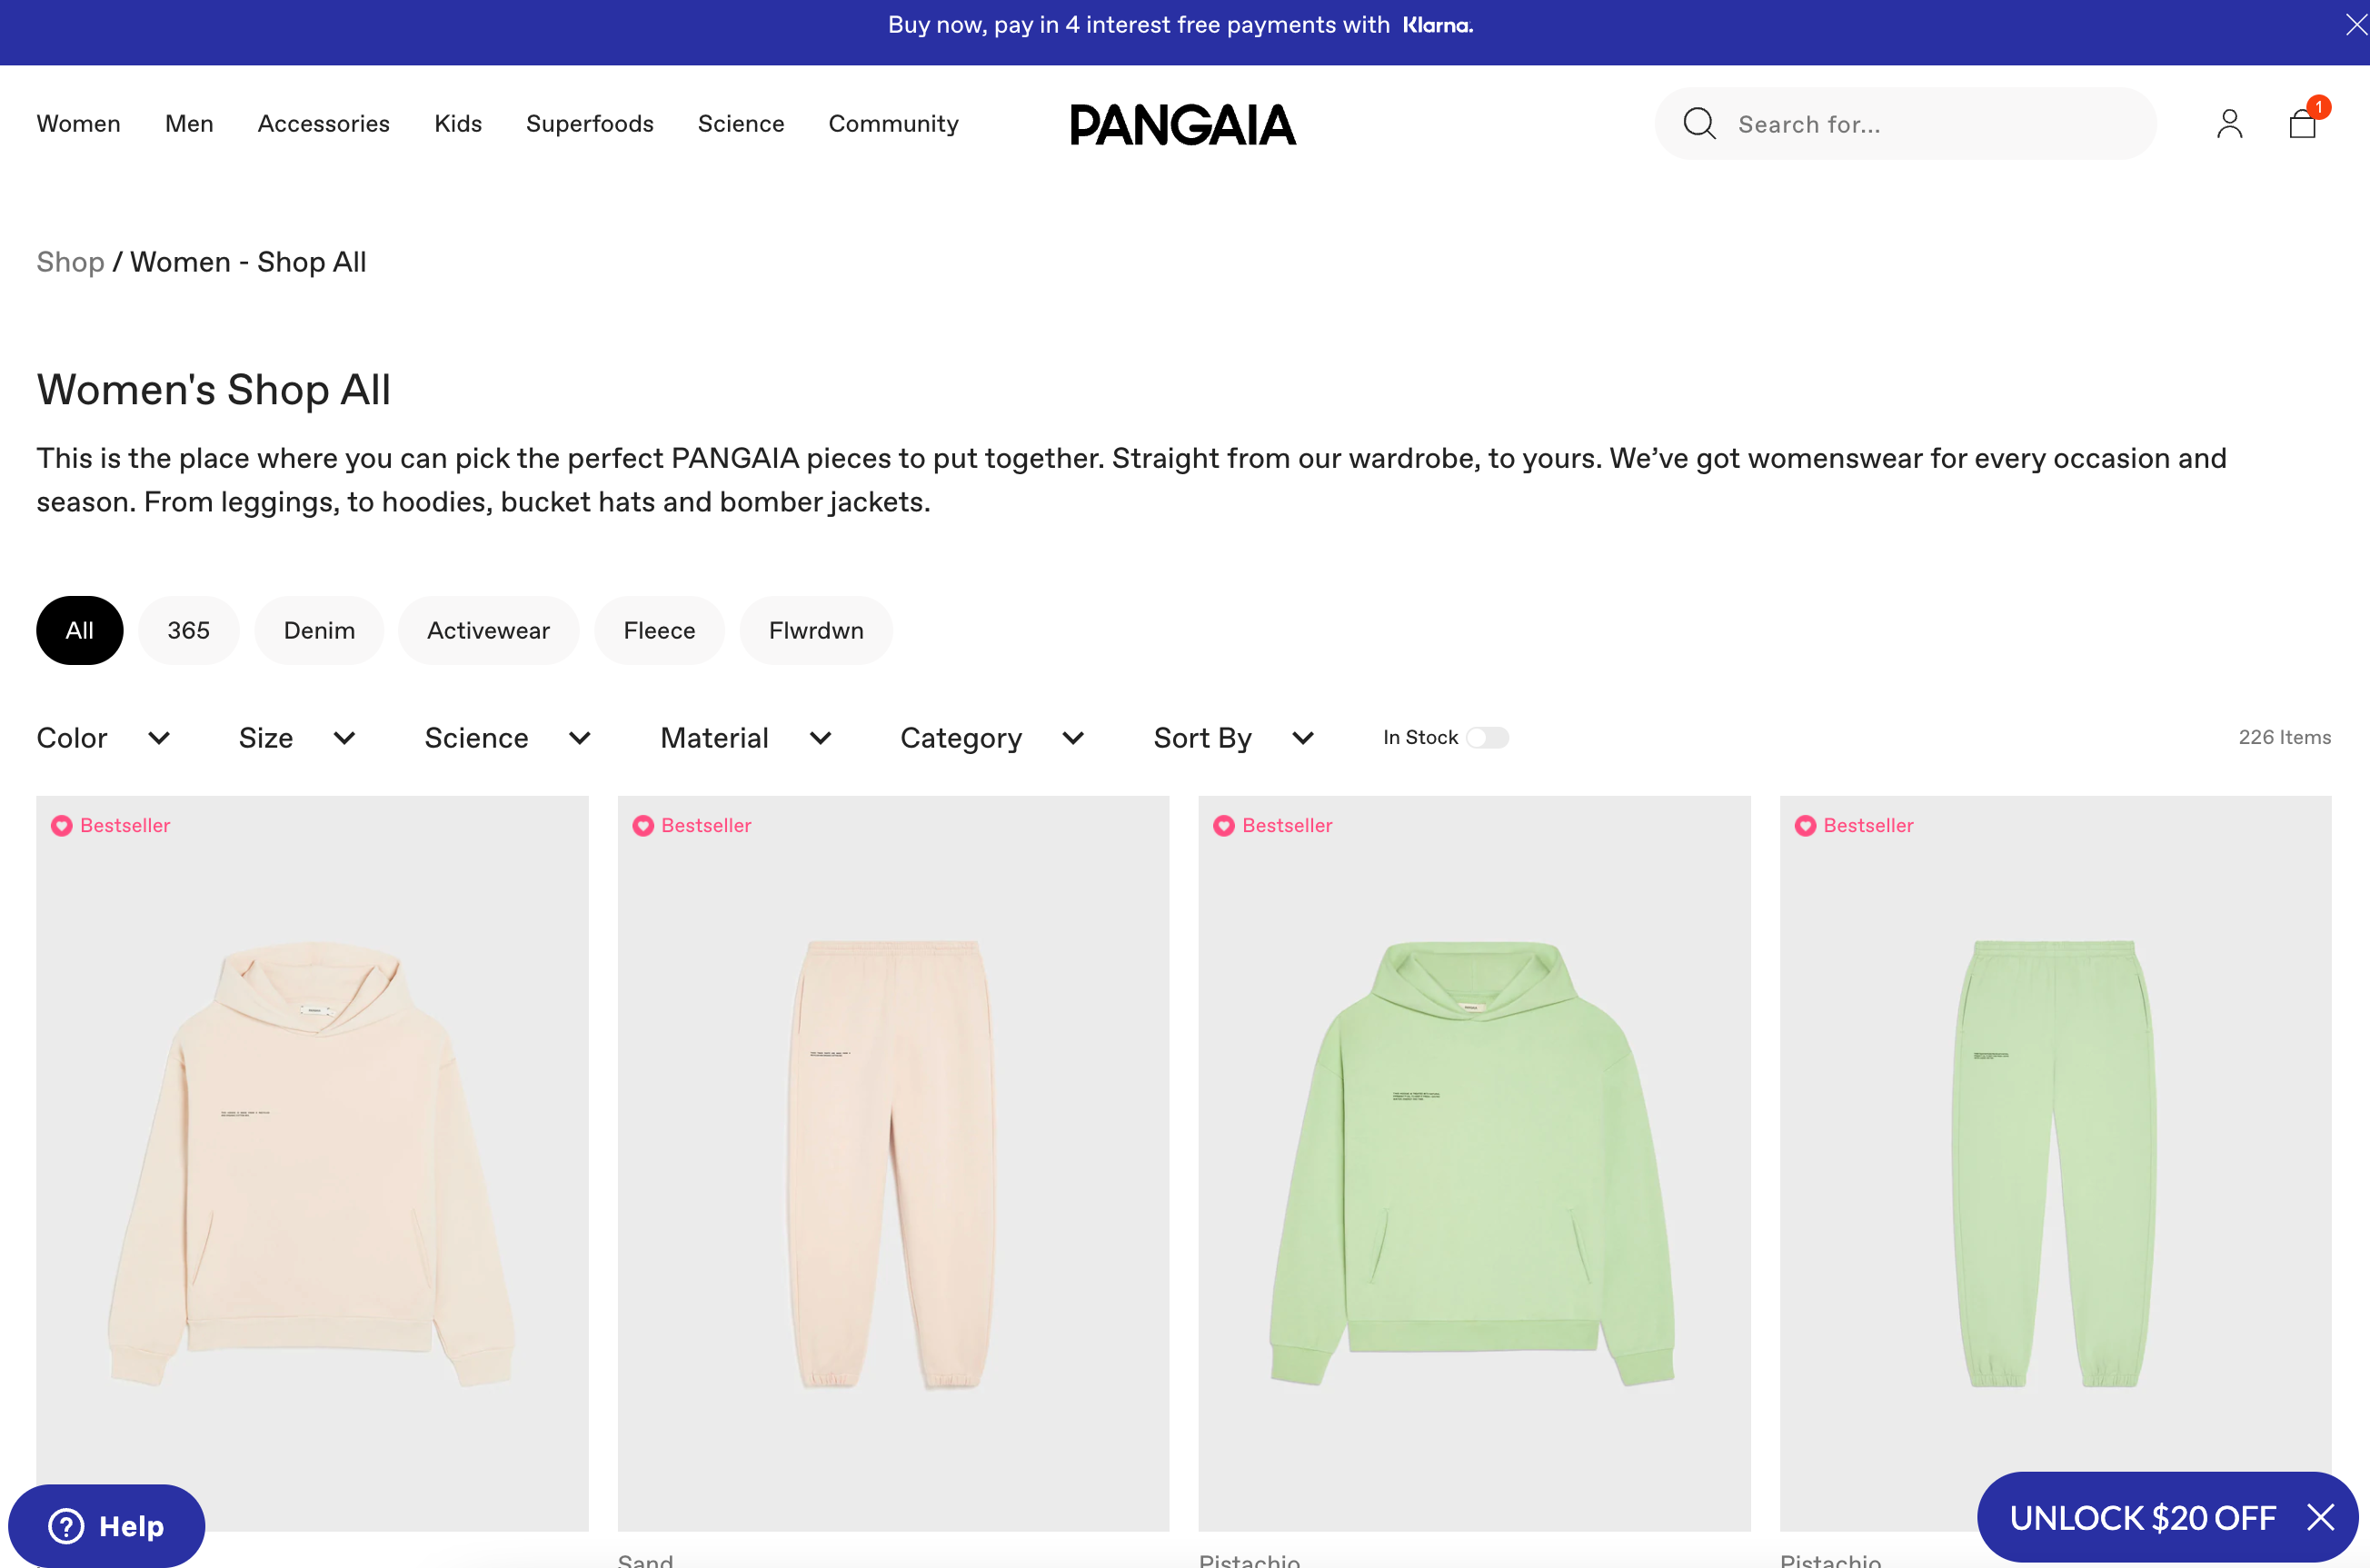The image size is (2370, 1568).
Task: Click the Unlock $20 Off button
Action: [x=2142, y=1517]
